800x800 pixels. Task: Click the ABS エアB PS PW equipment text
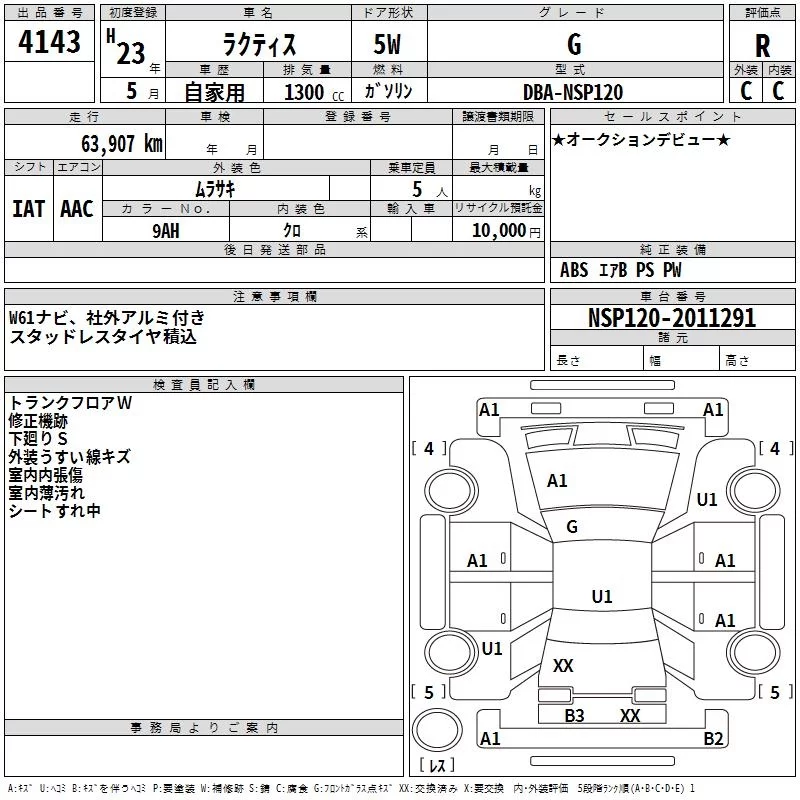click(x=620, y=269)
